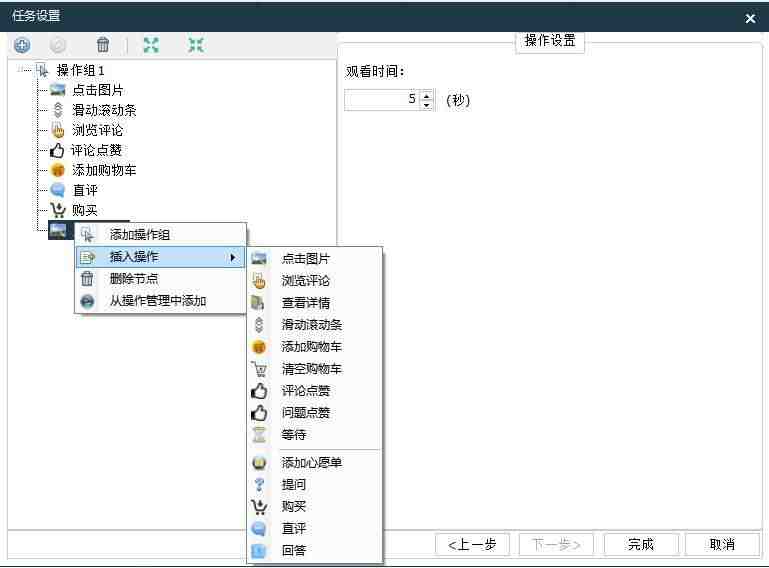Click the <上一步 button

click(x=472, y=544)
